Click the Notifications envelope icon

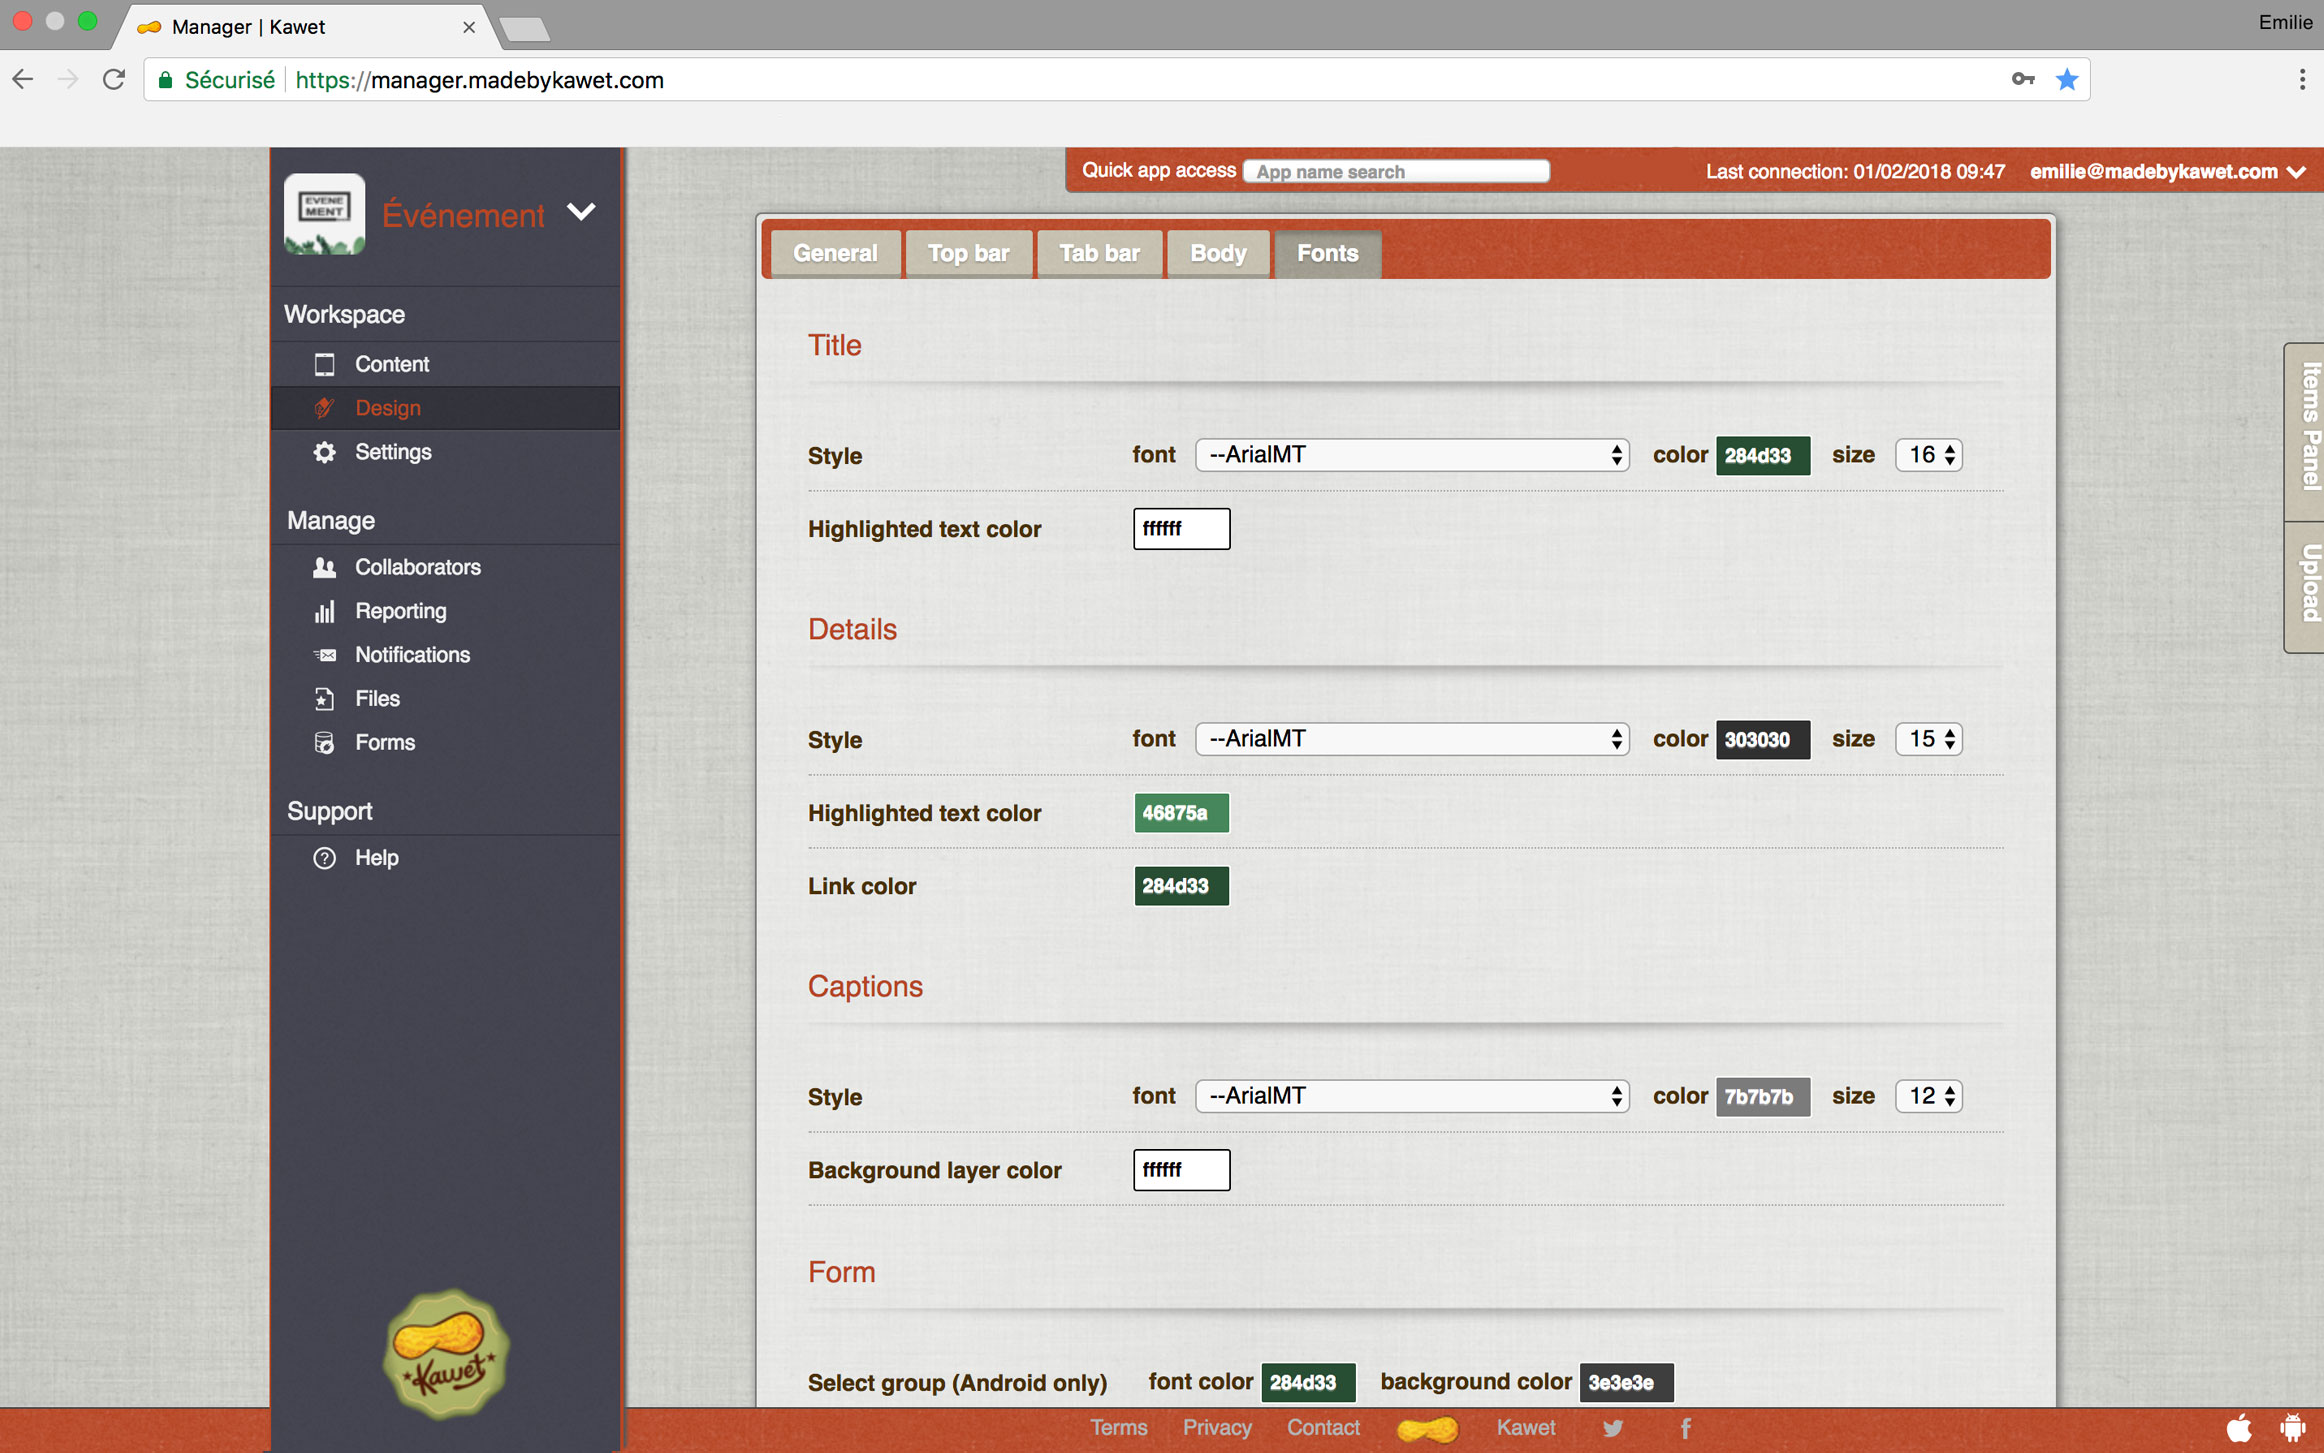click(x=324, y=655)
